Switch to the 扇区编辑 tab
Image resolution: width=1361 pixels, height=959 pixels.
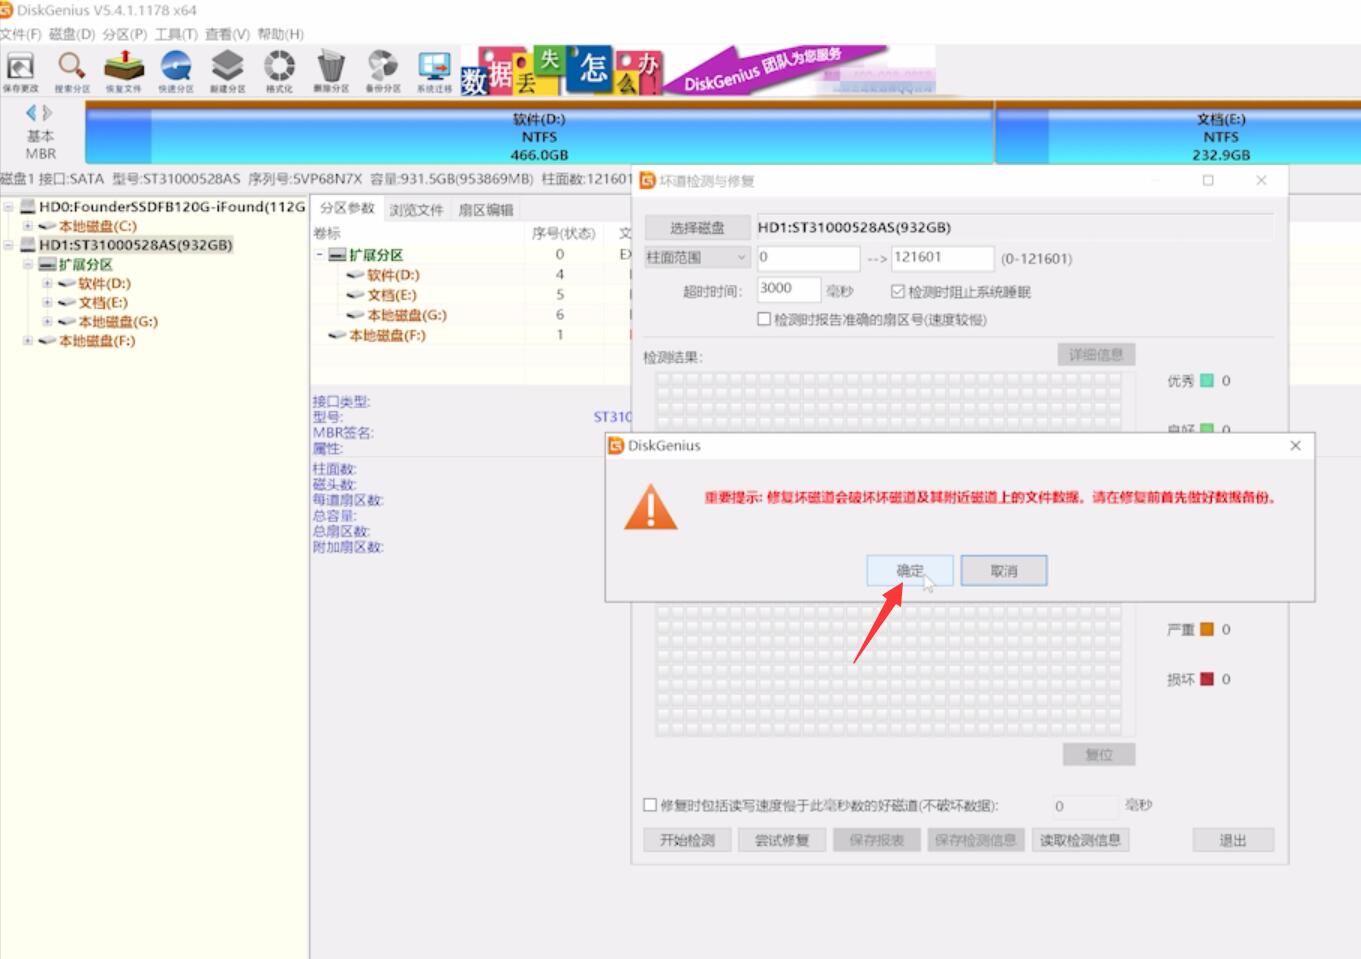point(486,210)
